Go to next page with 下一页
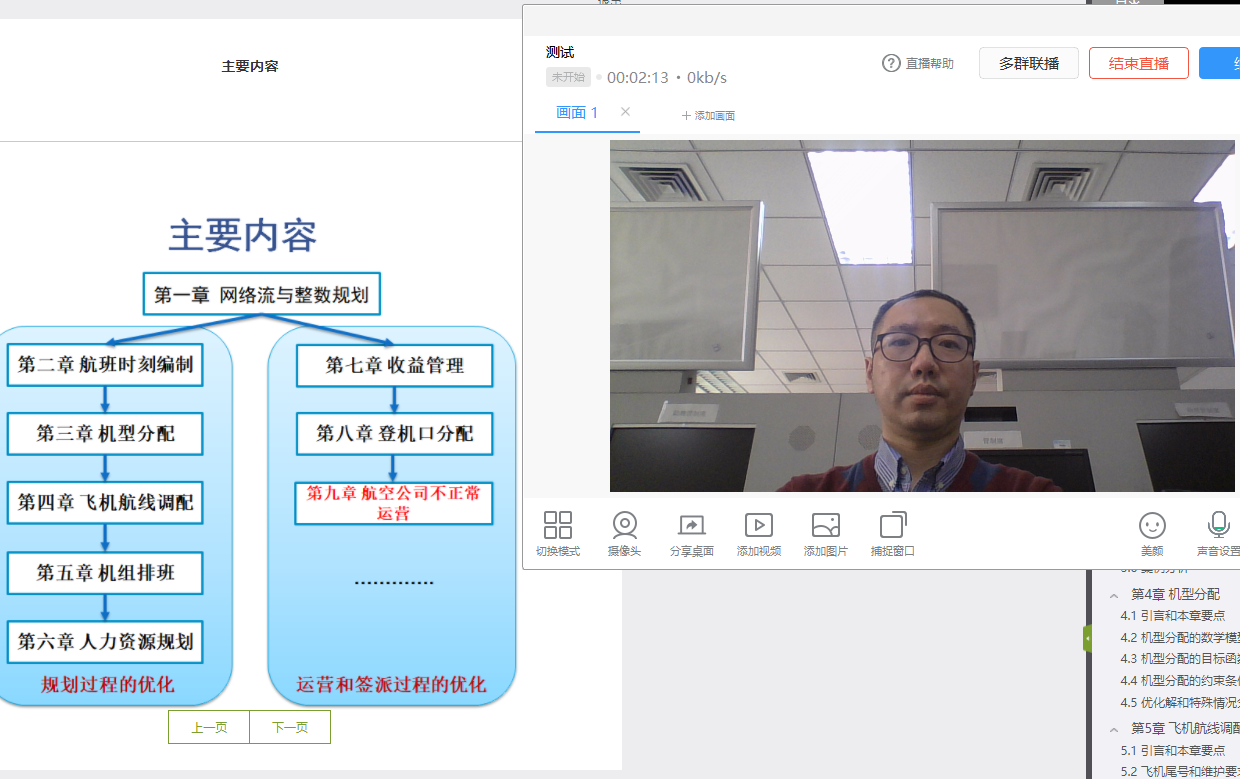The height and width of the screenshot is (779, 1240). [290, 728]
